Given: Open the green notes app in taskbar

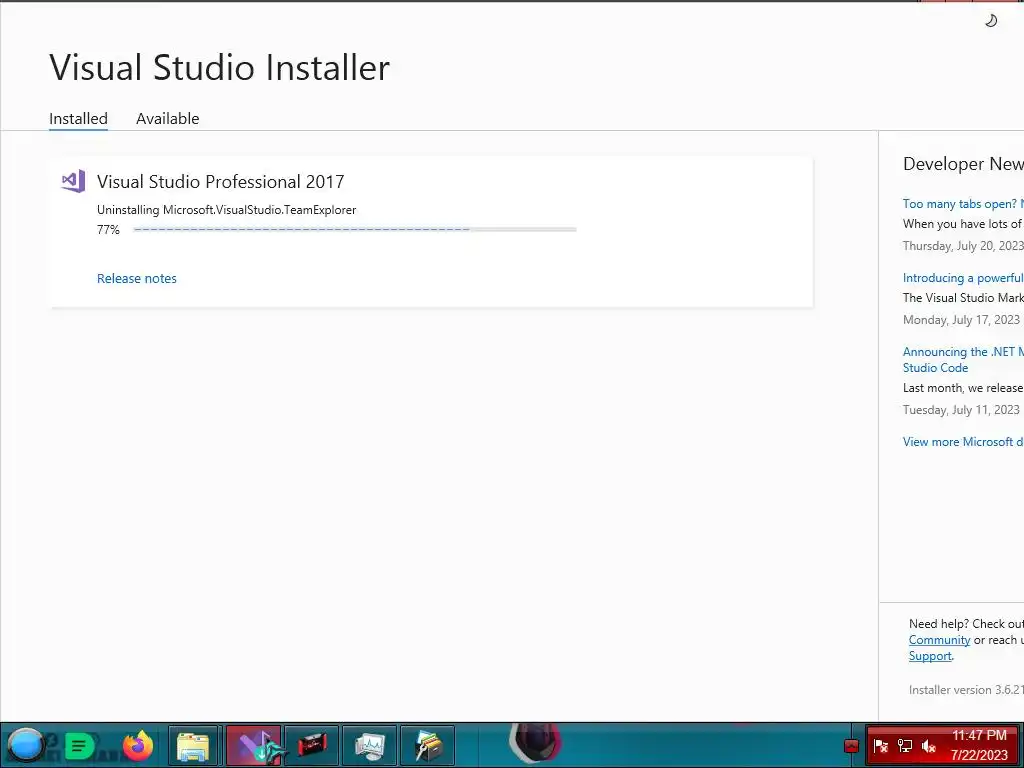Looking at the screenshot, I should click(x=80, y=746).
